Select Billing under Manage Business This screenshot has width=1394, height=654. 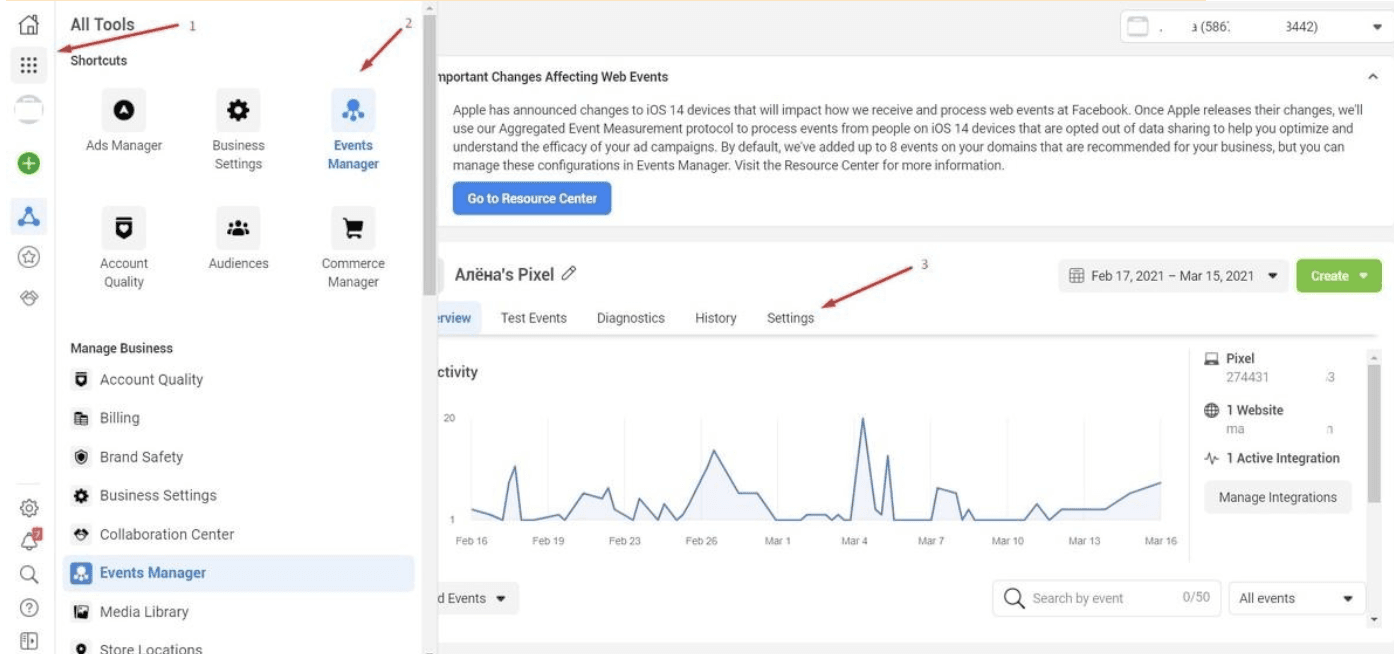tap(238, 418)
